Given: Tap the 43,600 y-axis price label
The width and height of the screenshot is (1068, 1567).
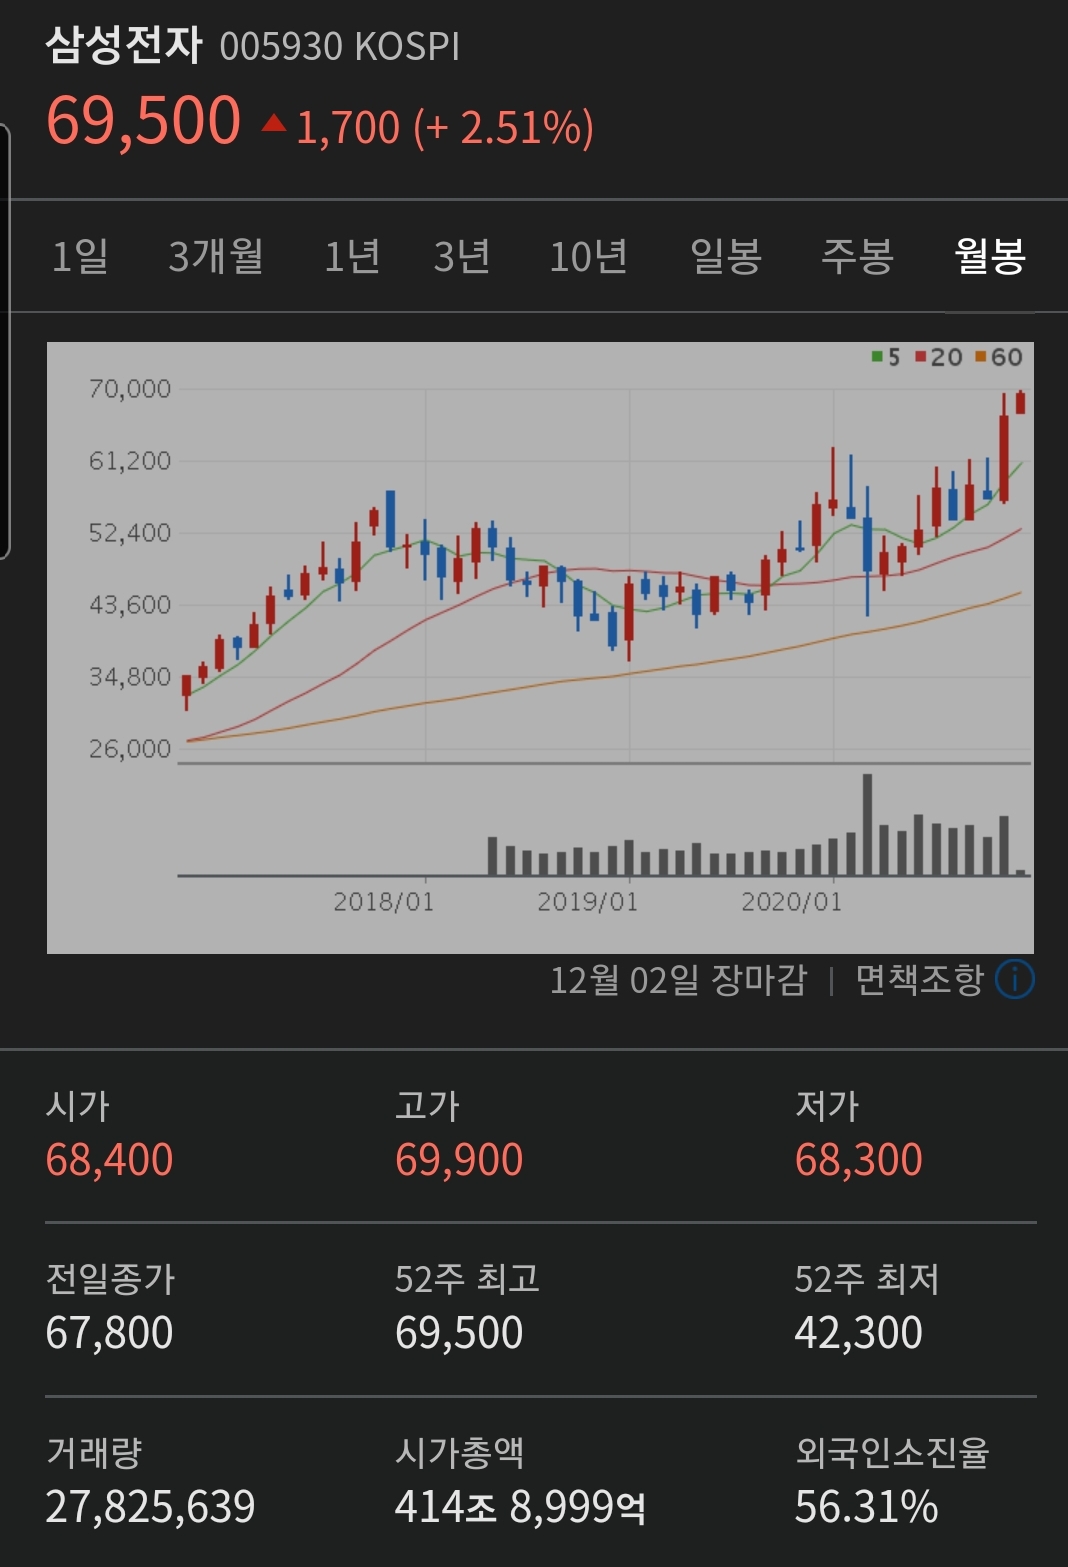Looking at the screenshot, I should 130,605.
